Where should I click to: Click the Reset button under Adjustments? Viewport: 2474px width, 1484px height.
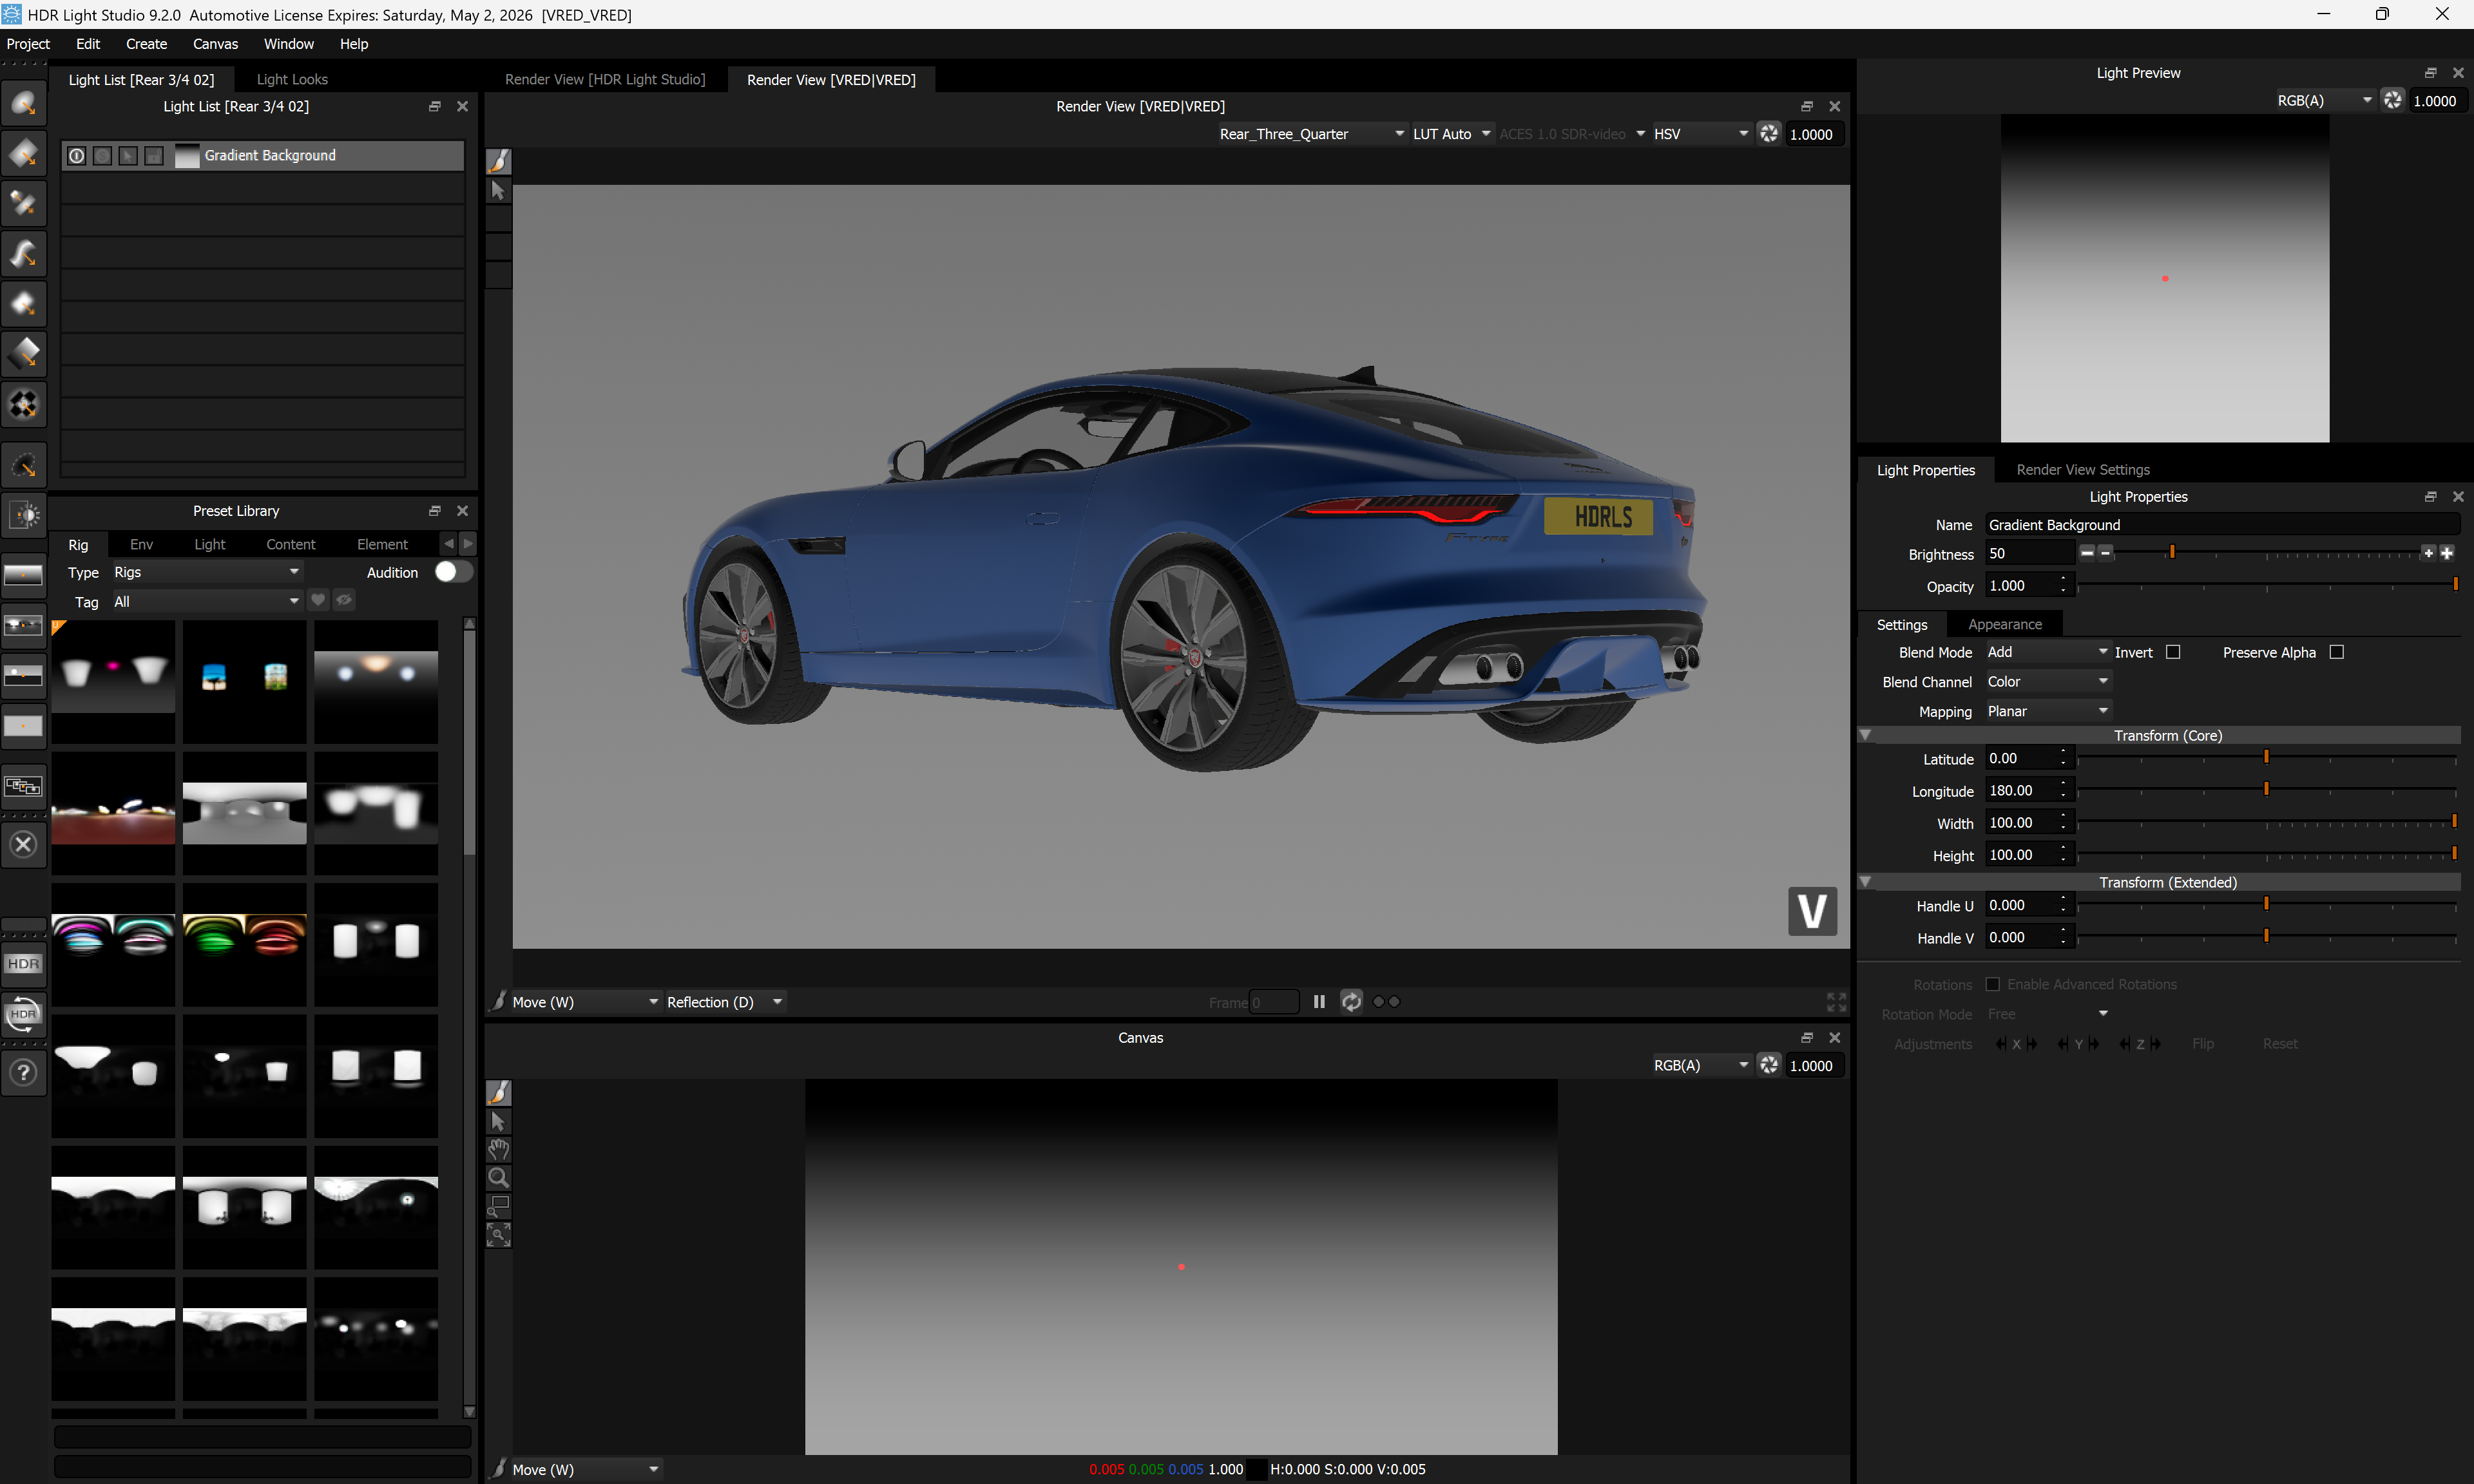point(2280,1044)
